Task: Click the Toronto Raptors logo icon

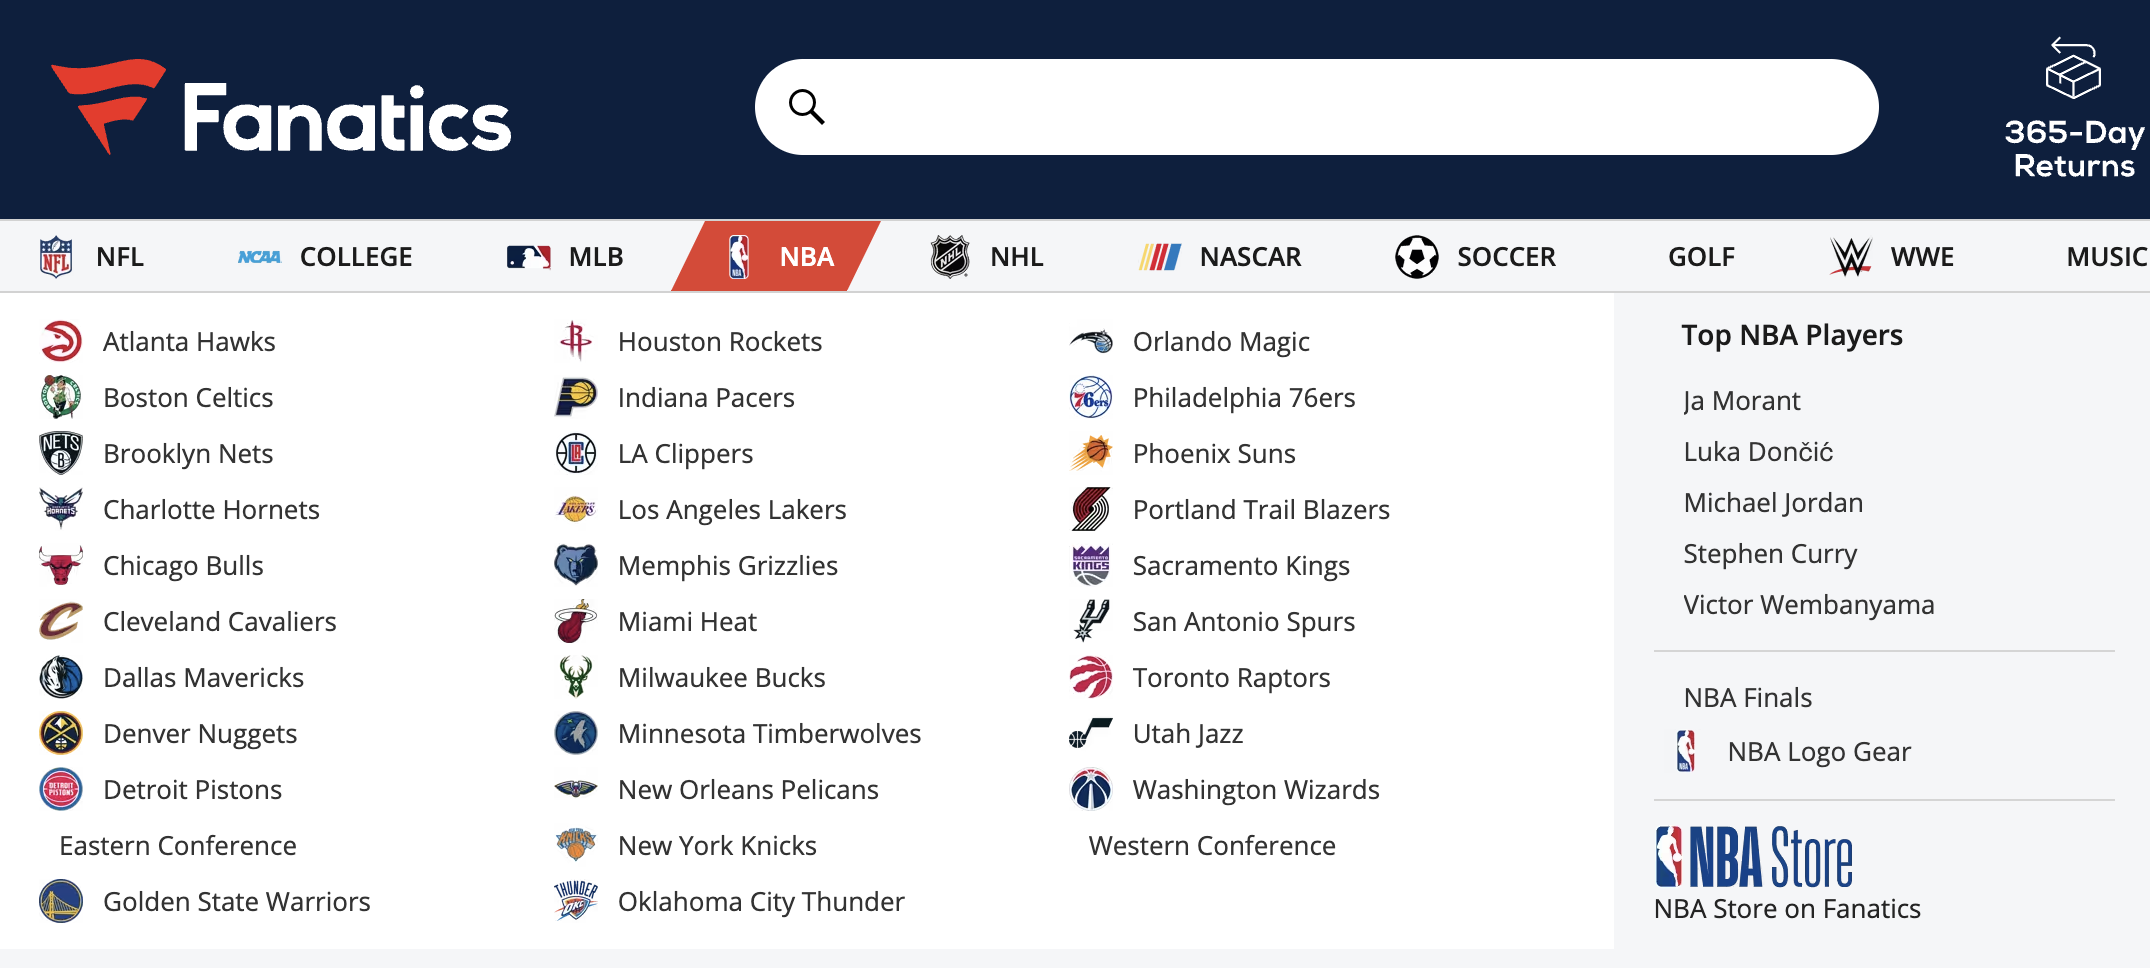Action: tap(1091, 677)
